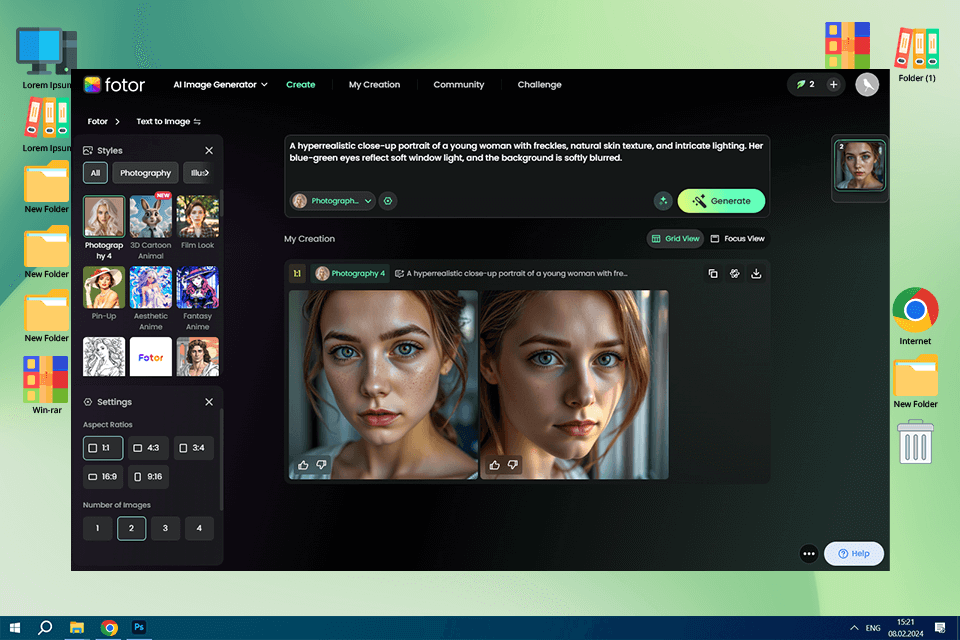Select the 9:16 aspect ratio
The height and width of the screenshot is (640, 960).
coord(148,476)
